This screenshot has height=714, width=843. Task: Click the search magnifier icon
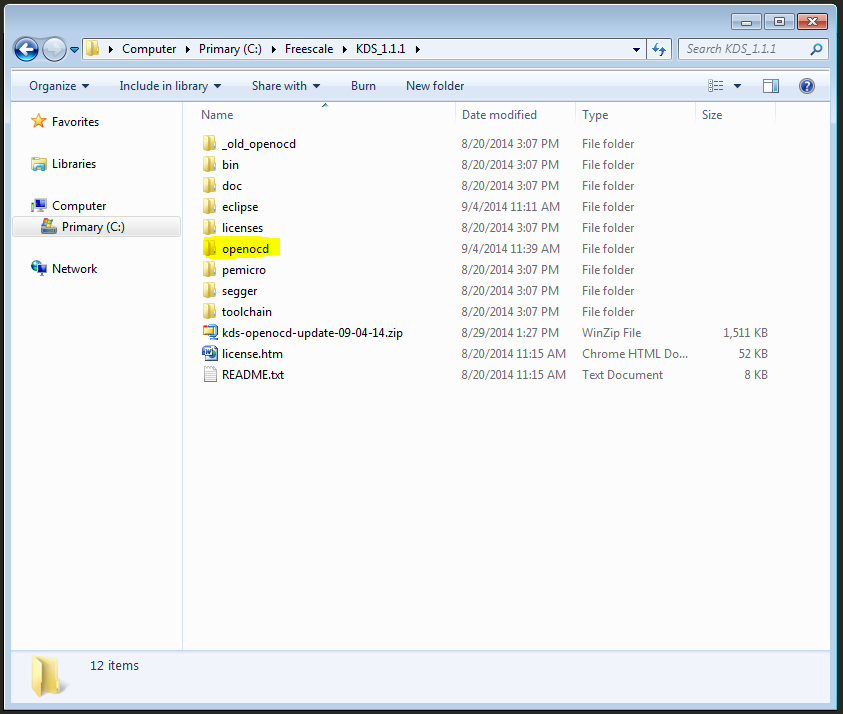point(816,49)
